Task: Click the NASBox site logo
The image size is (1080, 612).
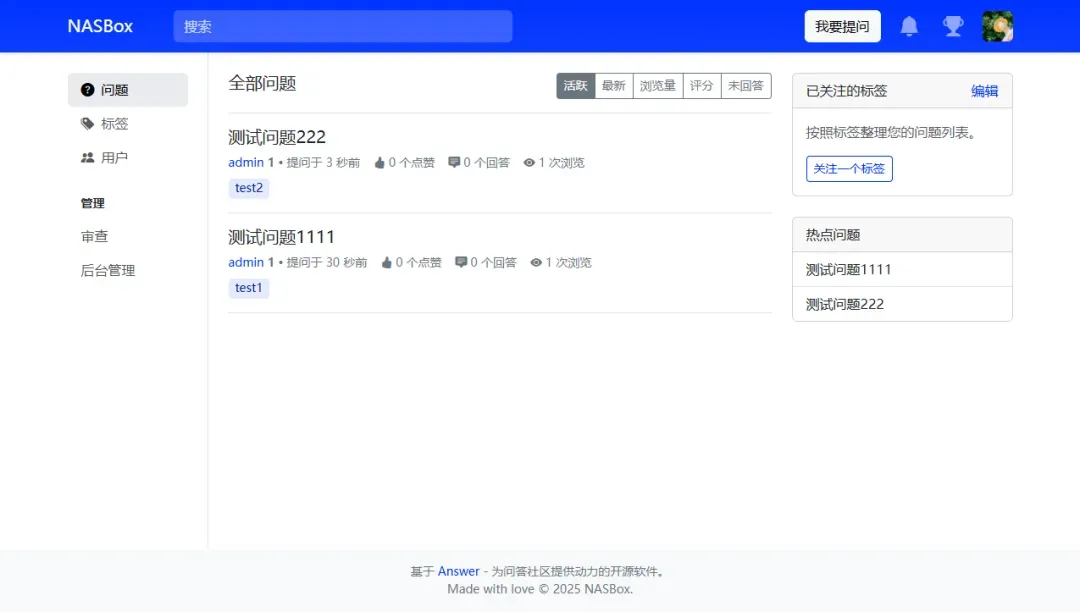Action: [x=100, y=26]
